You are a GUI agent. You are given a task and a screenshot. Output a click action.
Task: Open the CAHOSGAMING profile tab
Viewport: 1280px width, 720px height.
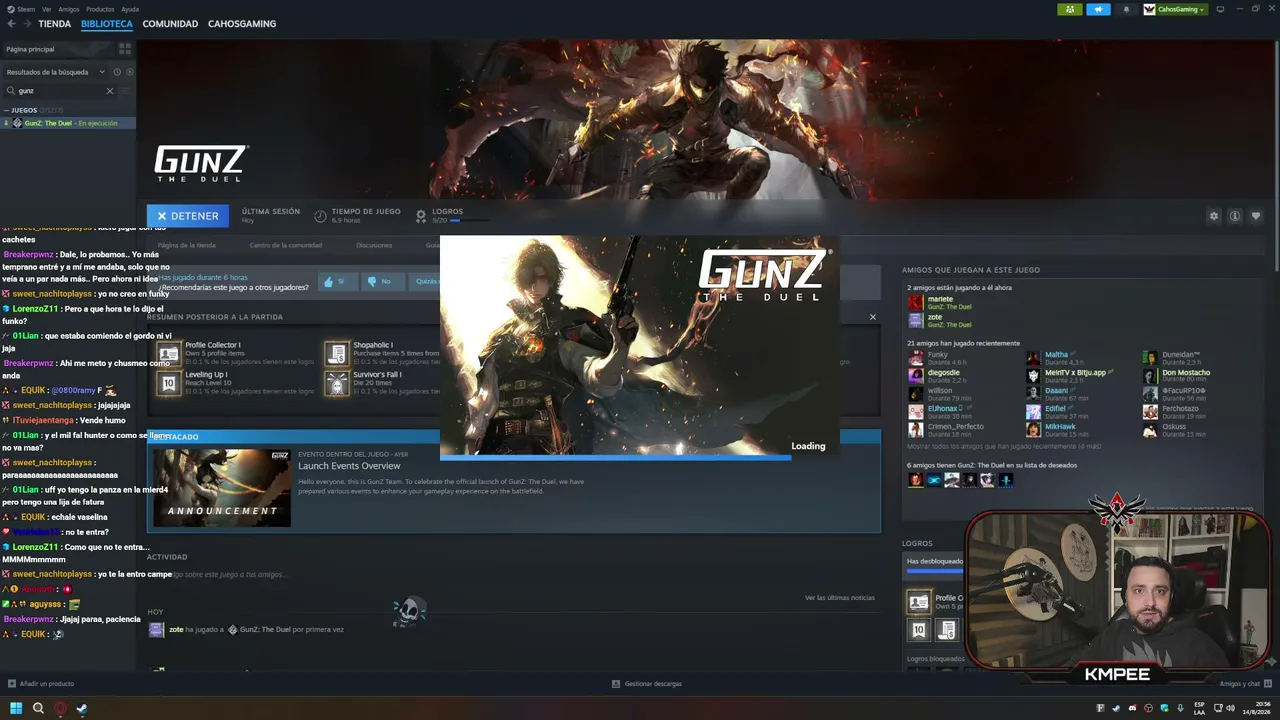pyautogui.click(x=242, y=24)
